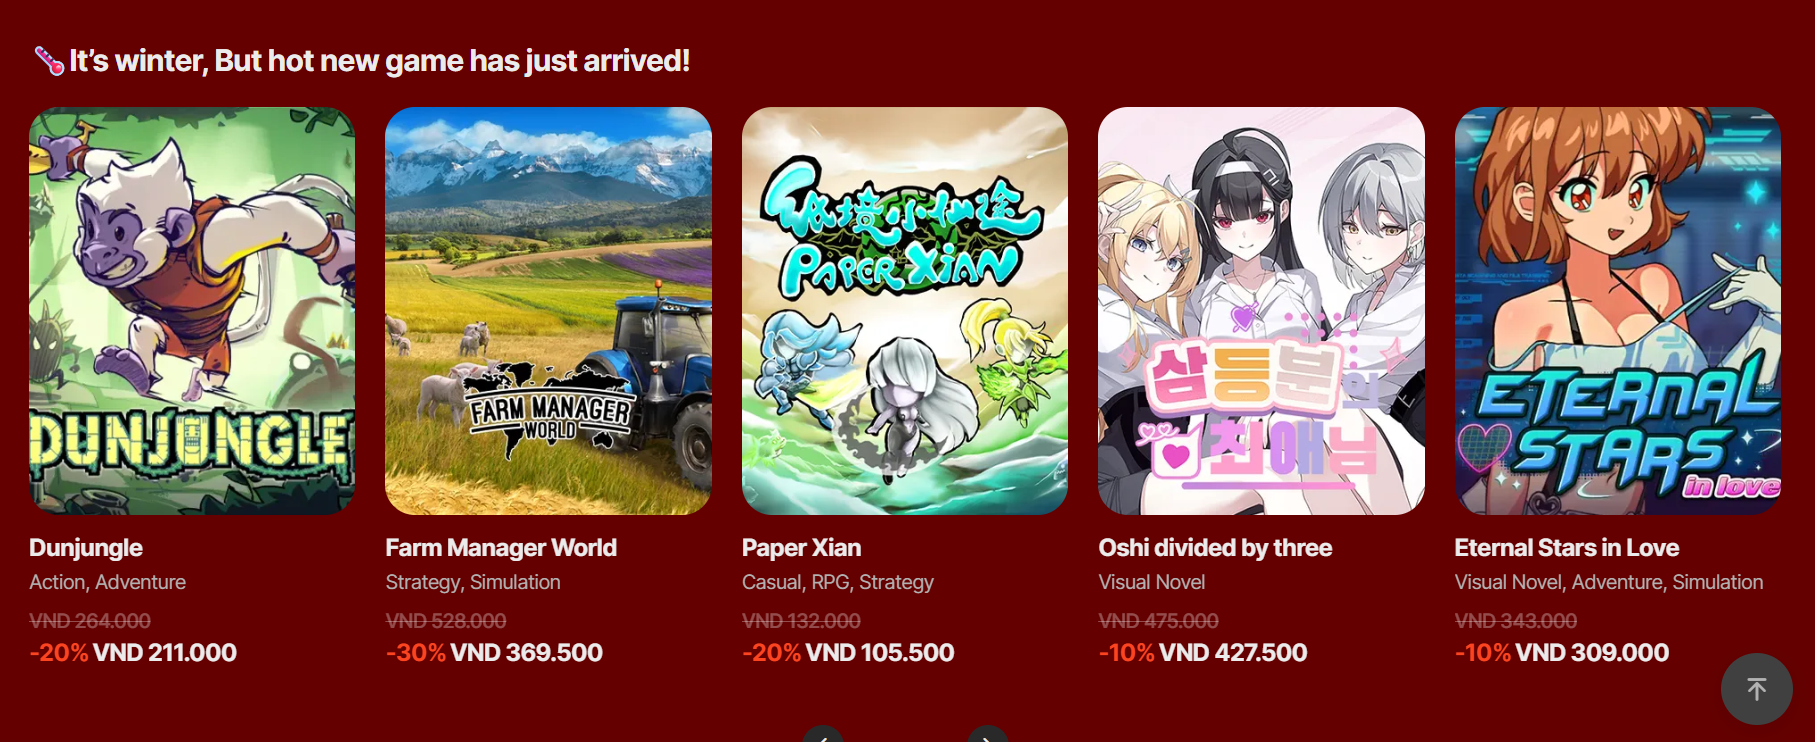The height and width of the screenshot is (742, 1815).
Task: Open the Dunjungle game cover image
Action: [x=192, y=311]
